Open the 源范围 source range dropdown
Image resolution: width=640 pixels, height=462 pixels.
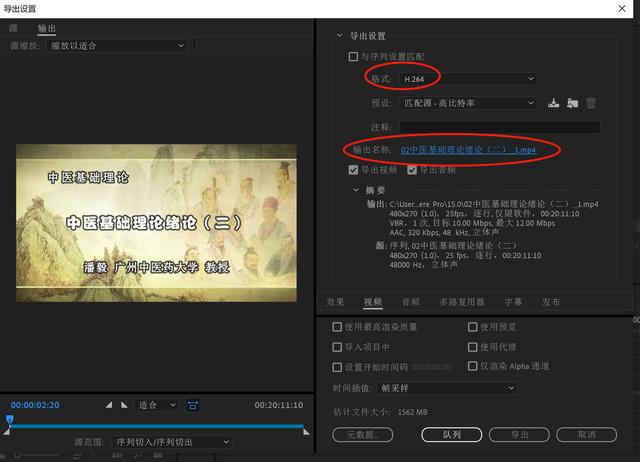click(171, 442)
